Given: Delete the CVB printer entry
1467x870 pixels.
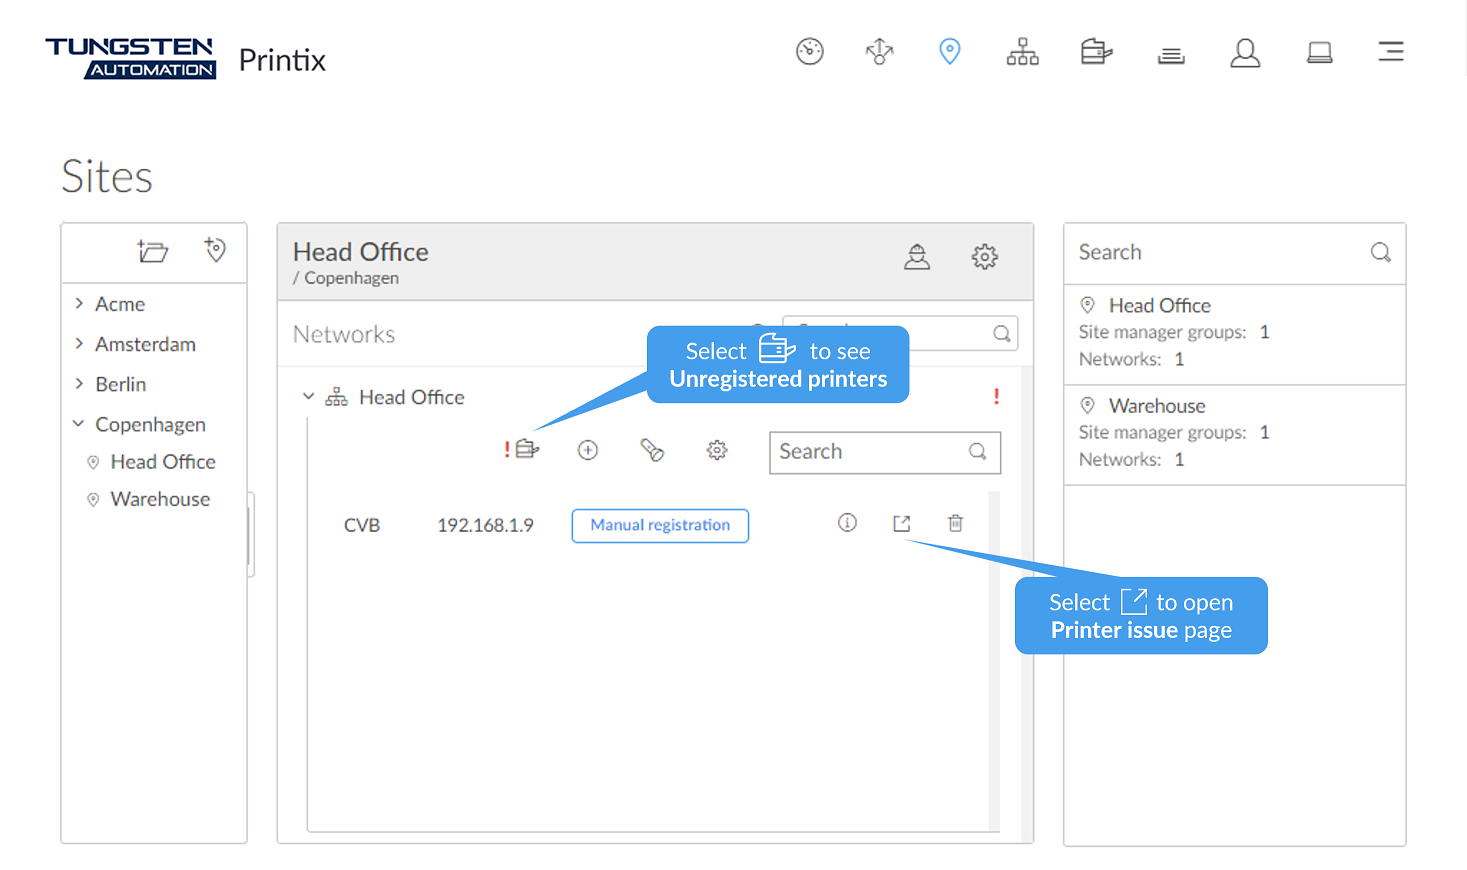Looking at the screenshot, I should [955, 523].
